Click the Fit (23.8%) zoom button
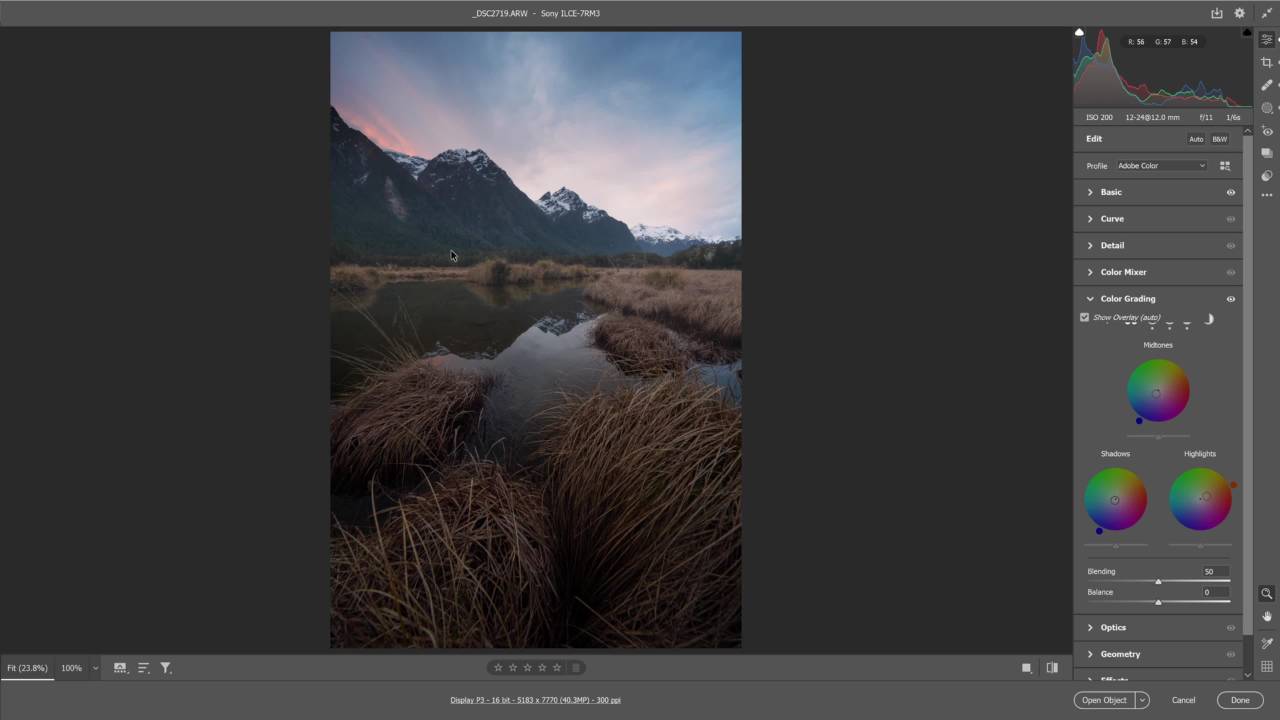Image resolution: width=1280 pixels, height=720 pixels. [x=27, y=668]
